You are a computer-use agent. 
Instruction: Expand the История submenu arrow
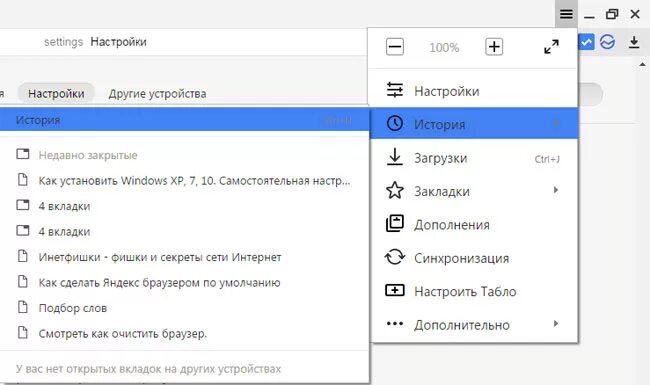point(556,123)
